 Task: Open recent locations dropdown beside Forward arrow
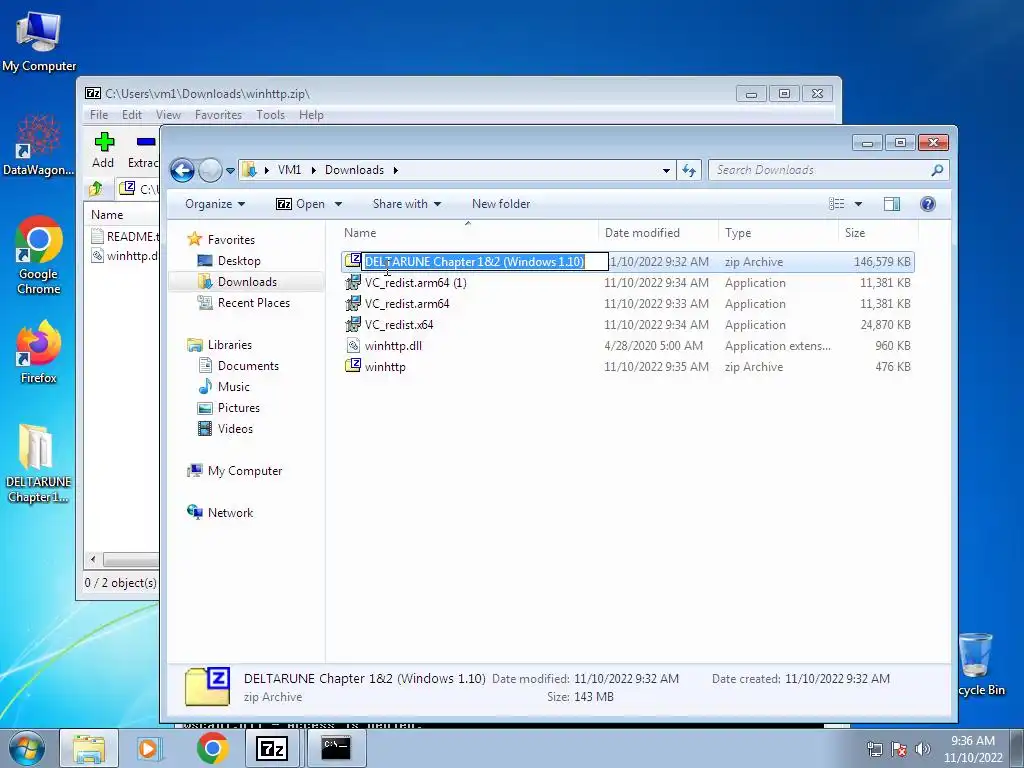[230, 170]
